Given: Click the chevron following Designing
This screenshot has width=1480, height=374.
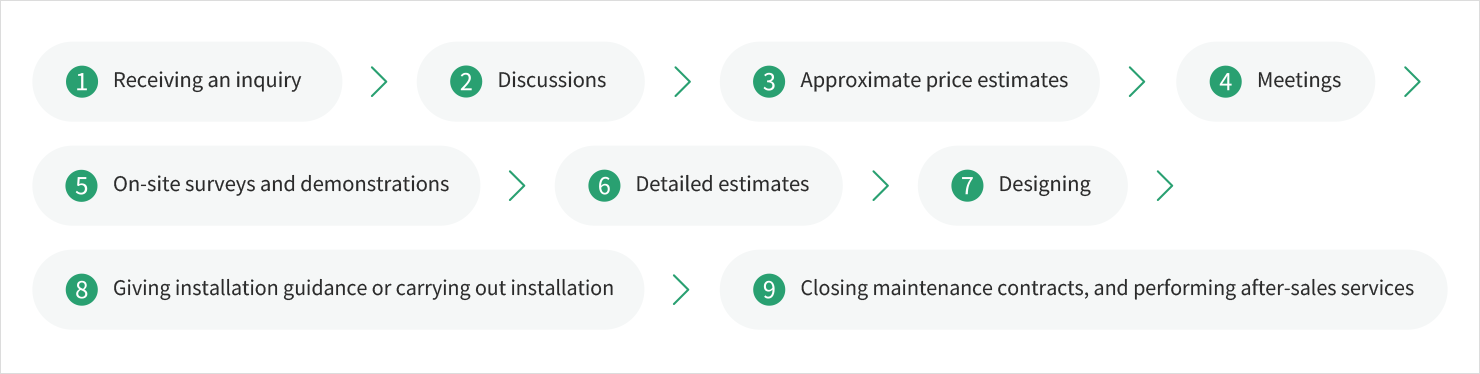Looking at the screenshot, I should coord(1164,186).
